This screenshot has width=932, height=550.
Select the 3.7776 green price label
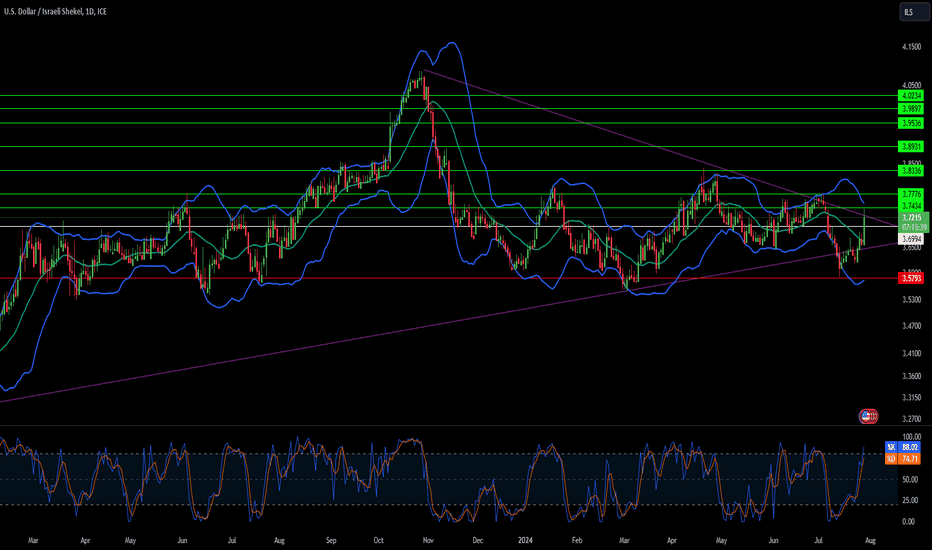click(911, 194)
